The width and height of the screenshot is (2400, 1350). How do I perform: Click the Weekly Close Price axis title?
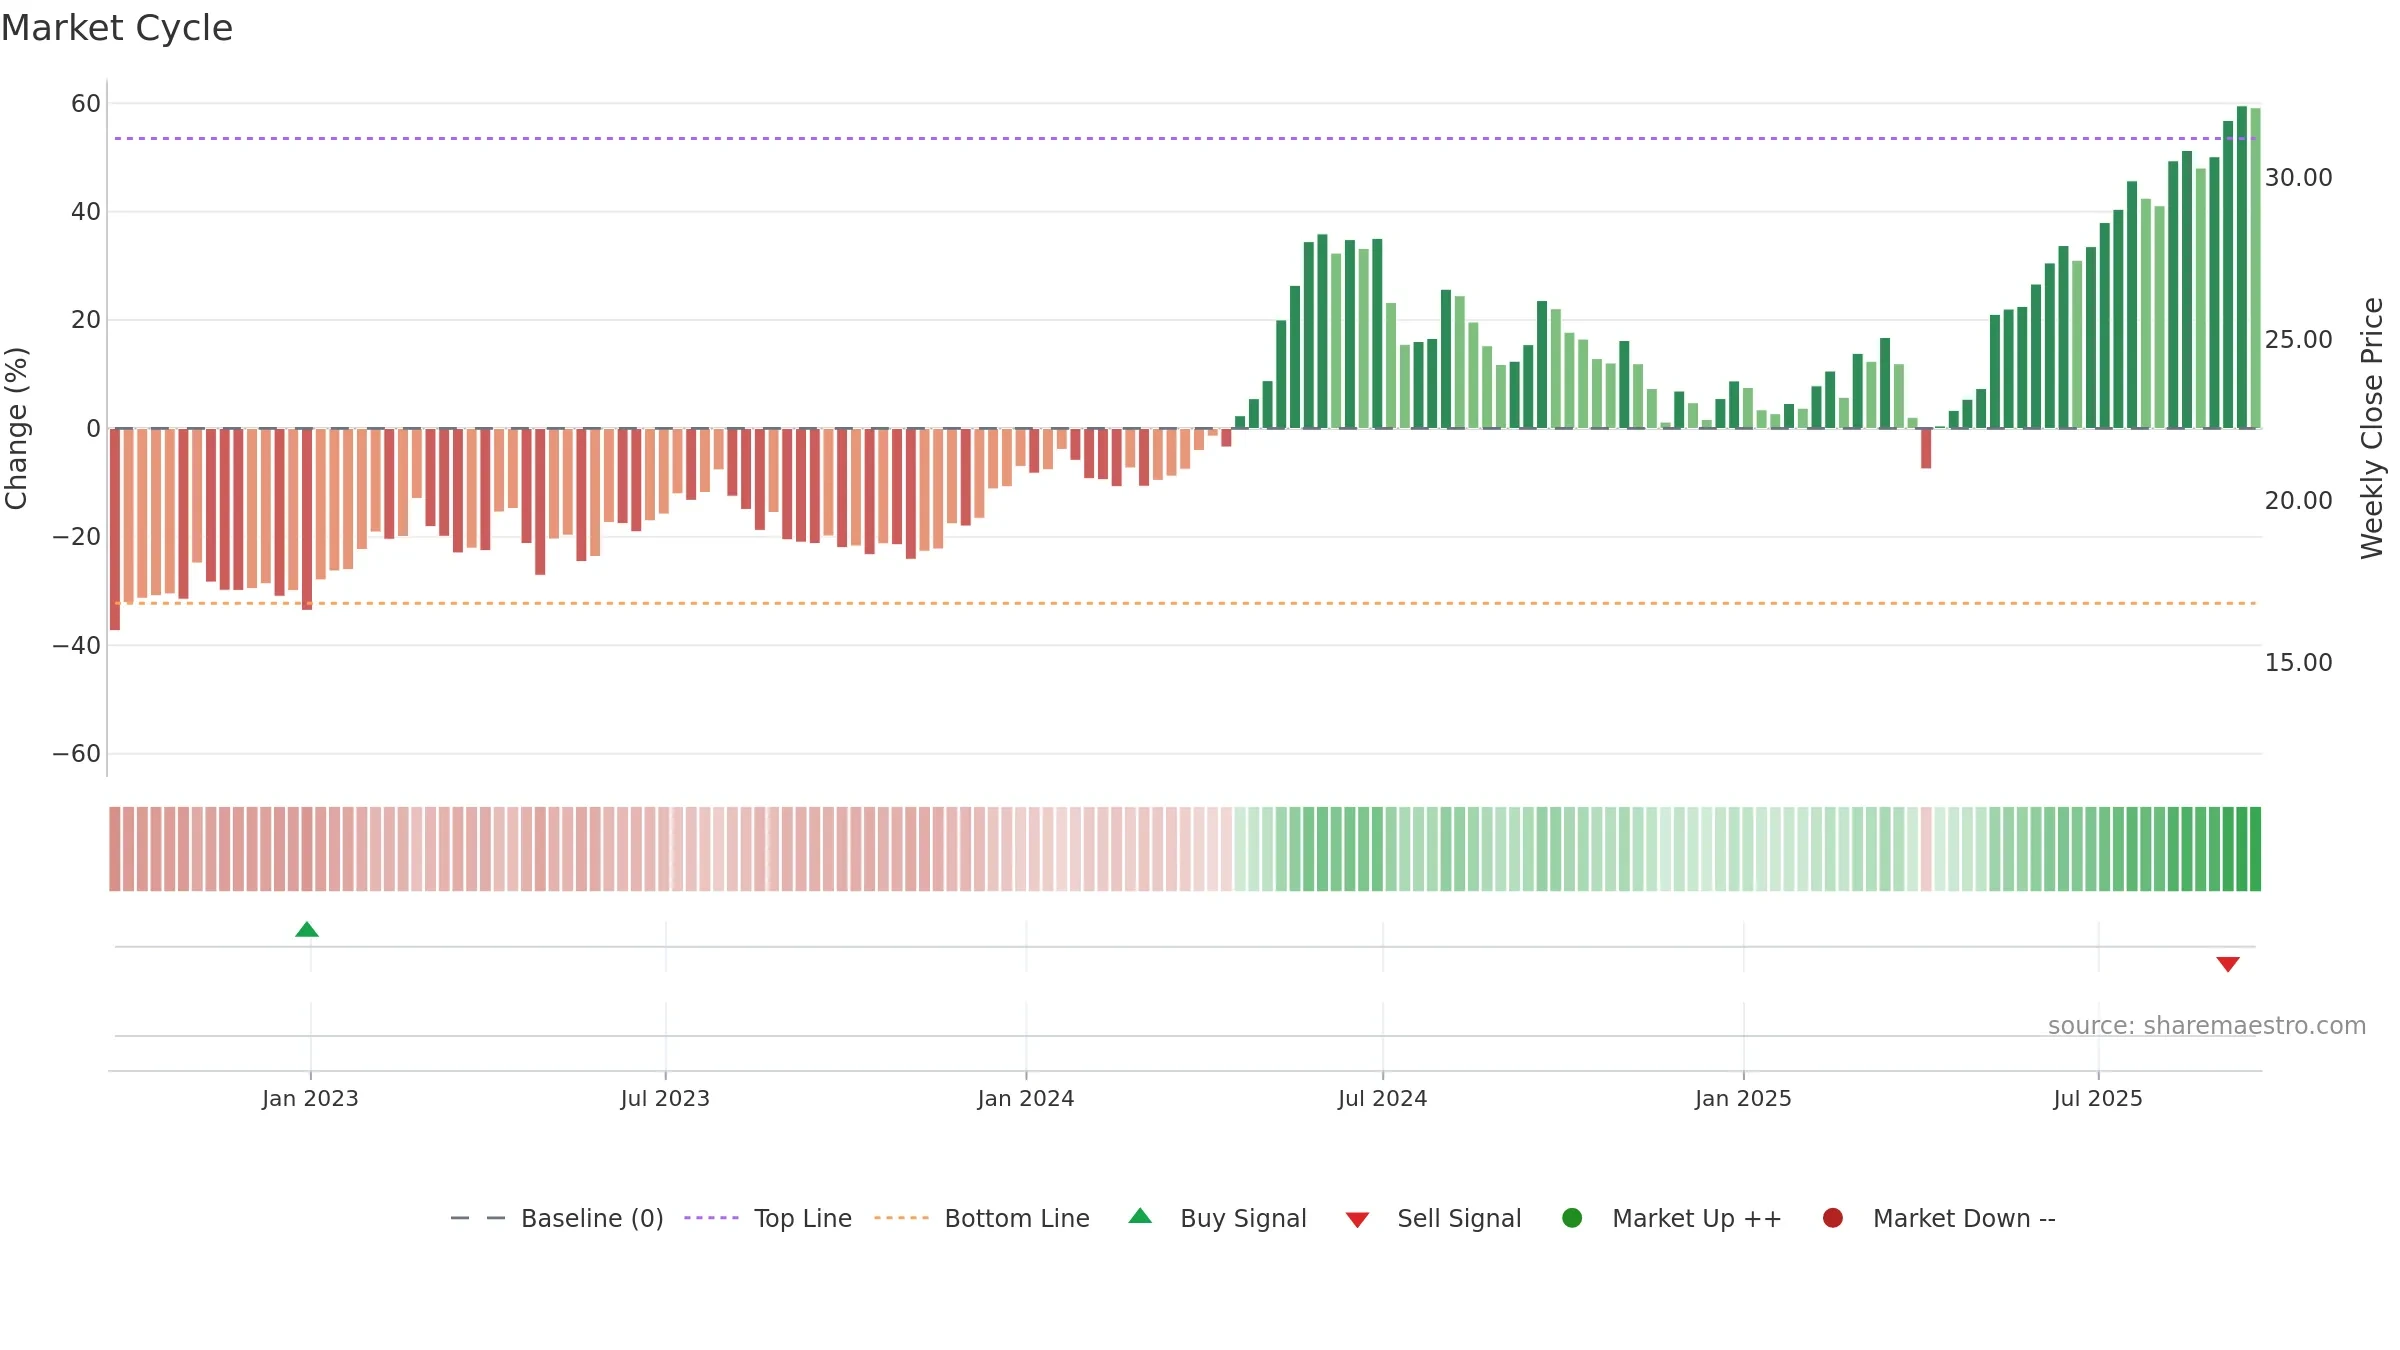click(x=2372, y=428)
